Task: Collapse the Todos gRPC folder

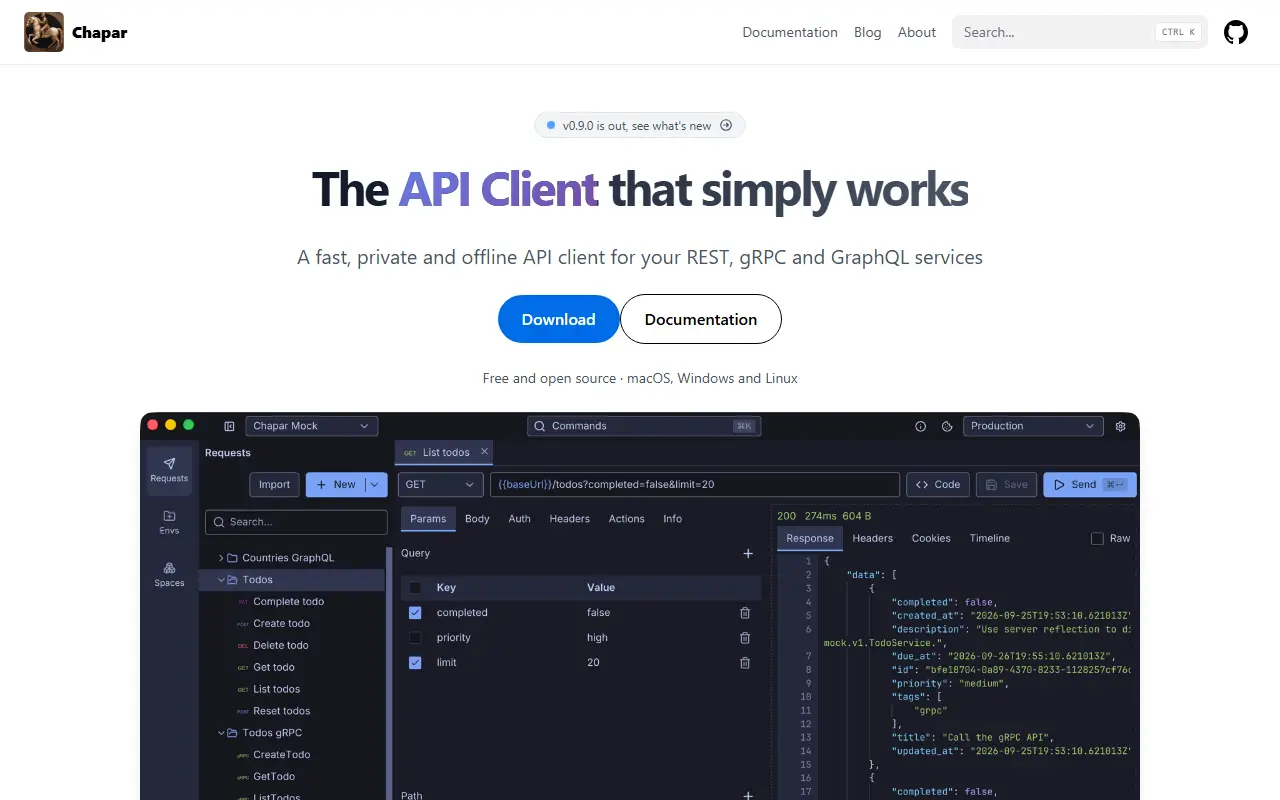Action: (221, 733)
